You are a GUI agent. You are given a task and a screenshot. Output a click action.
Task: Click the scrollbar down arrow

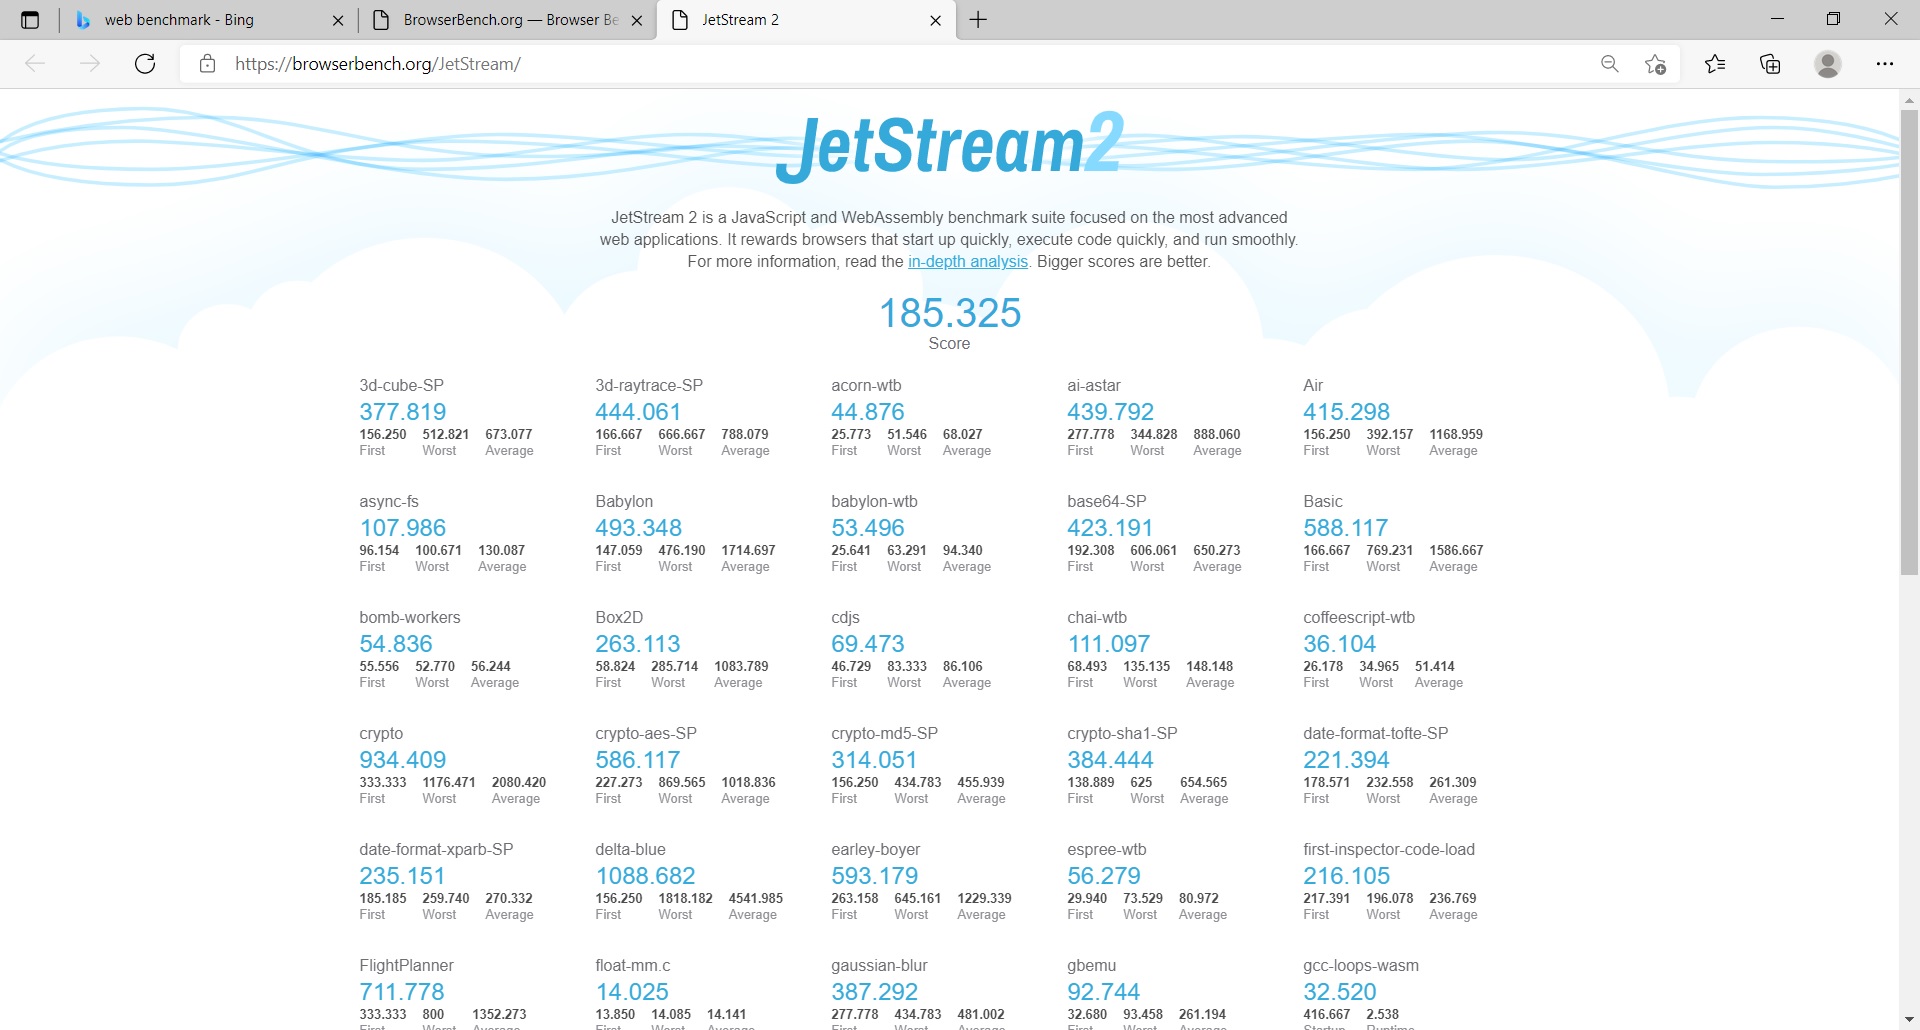click(1909, 1019)
